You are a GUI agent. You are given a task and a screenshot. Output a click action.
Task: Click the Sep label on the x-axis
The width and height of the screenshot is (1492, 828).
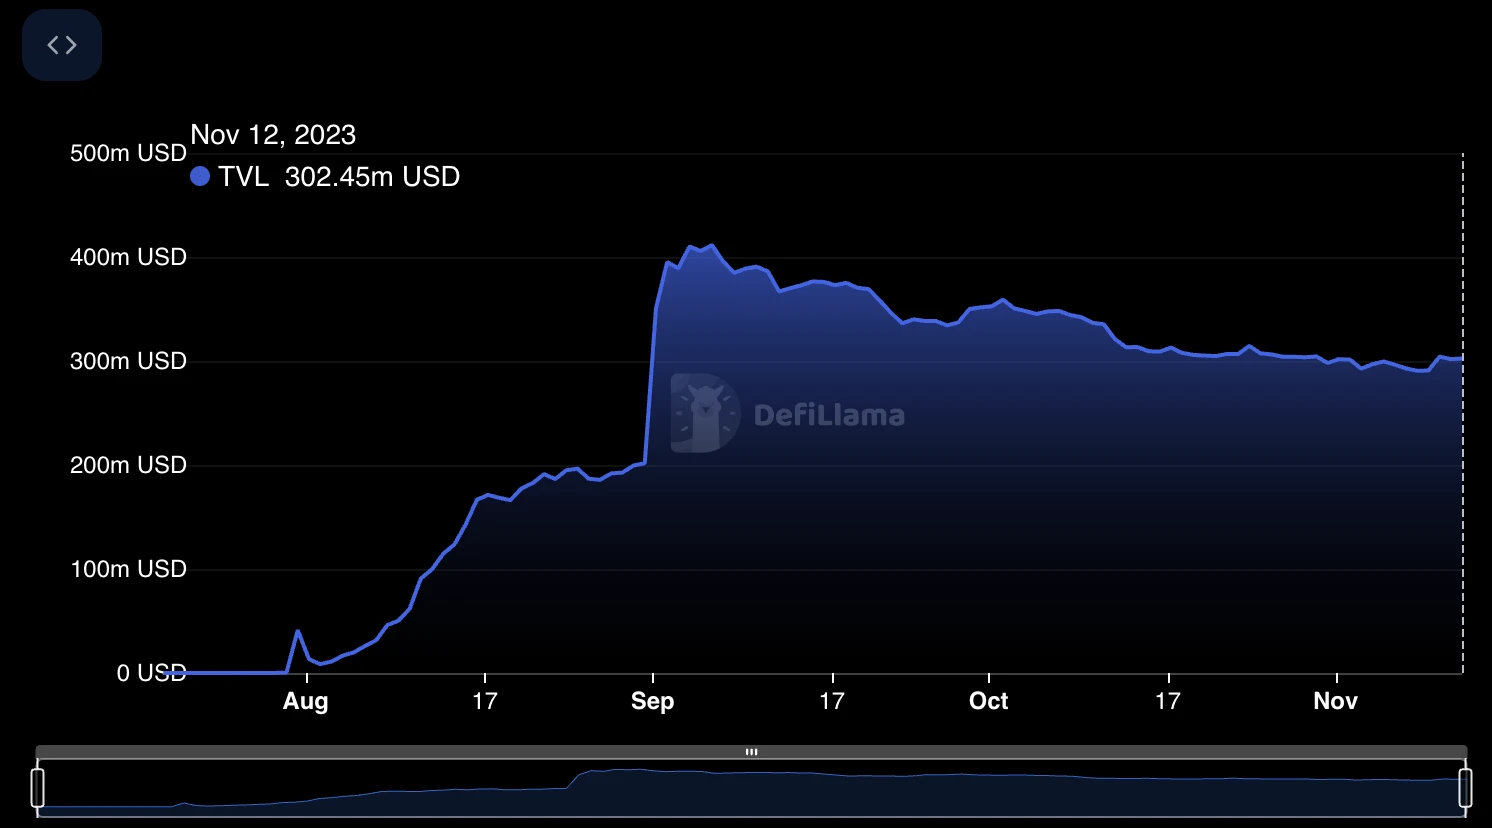(652, 701)
